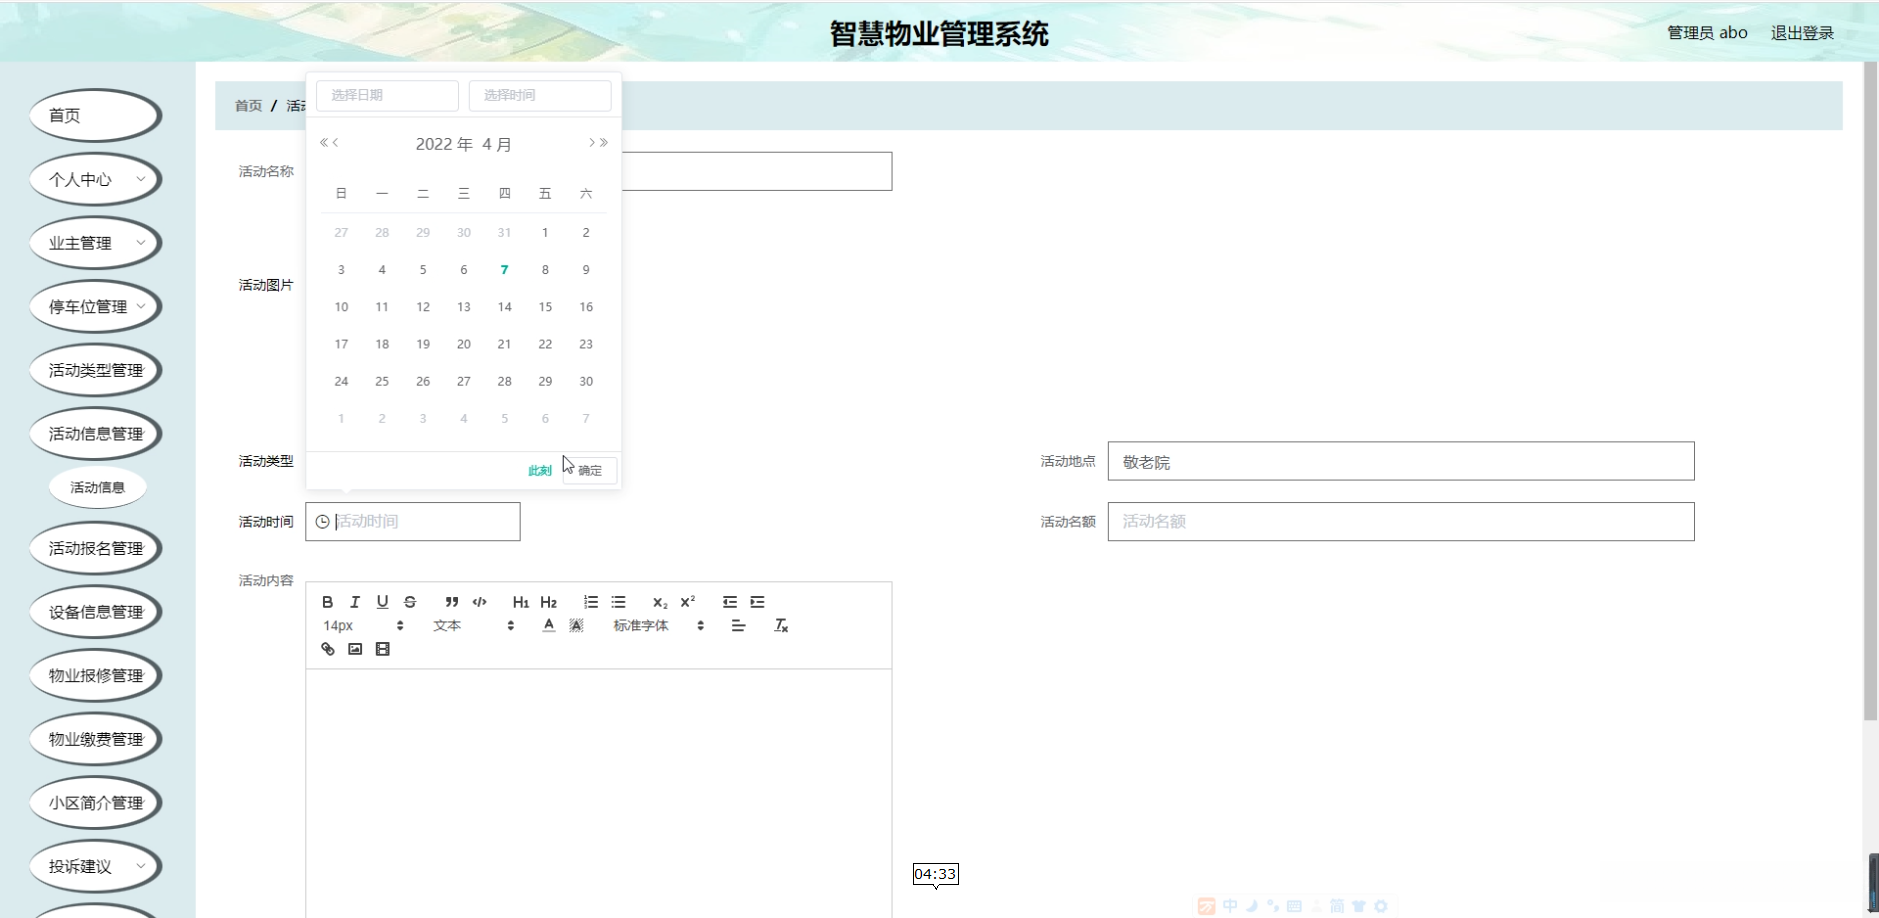Click the 4 月 month header
The width and height of the screenshot is (1879, 918).
[497, 144]
